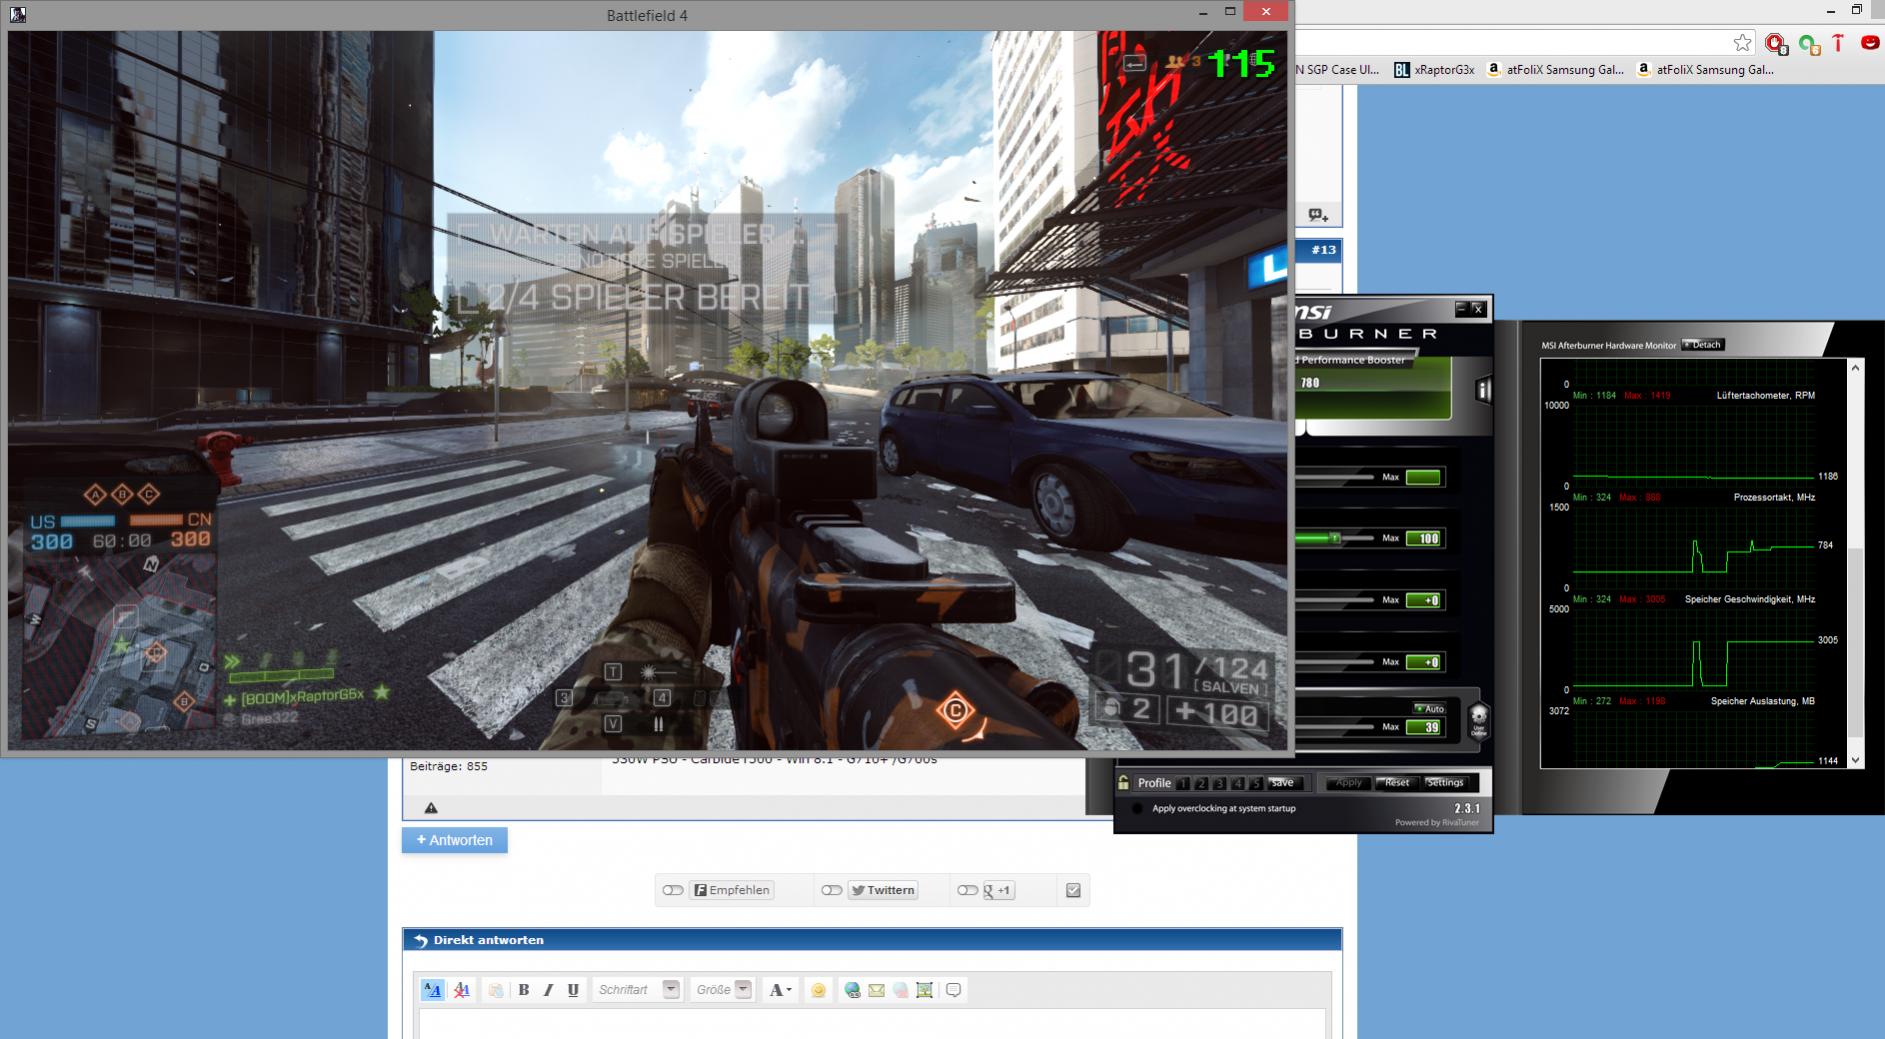Click the remove link icon
1885x1039 pixels.
[901, 990]
